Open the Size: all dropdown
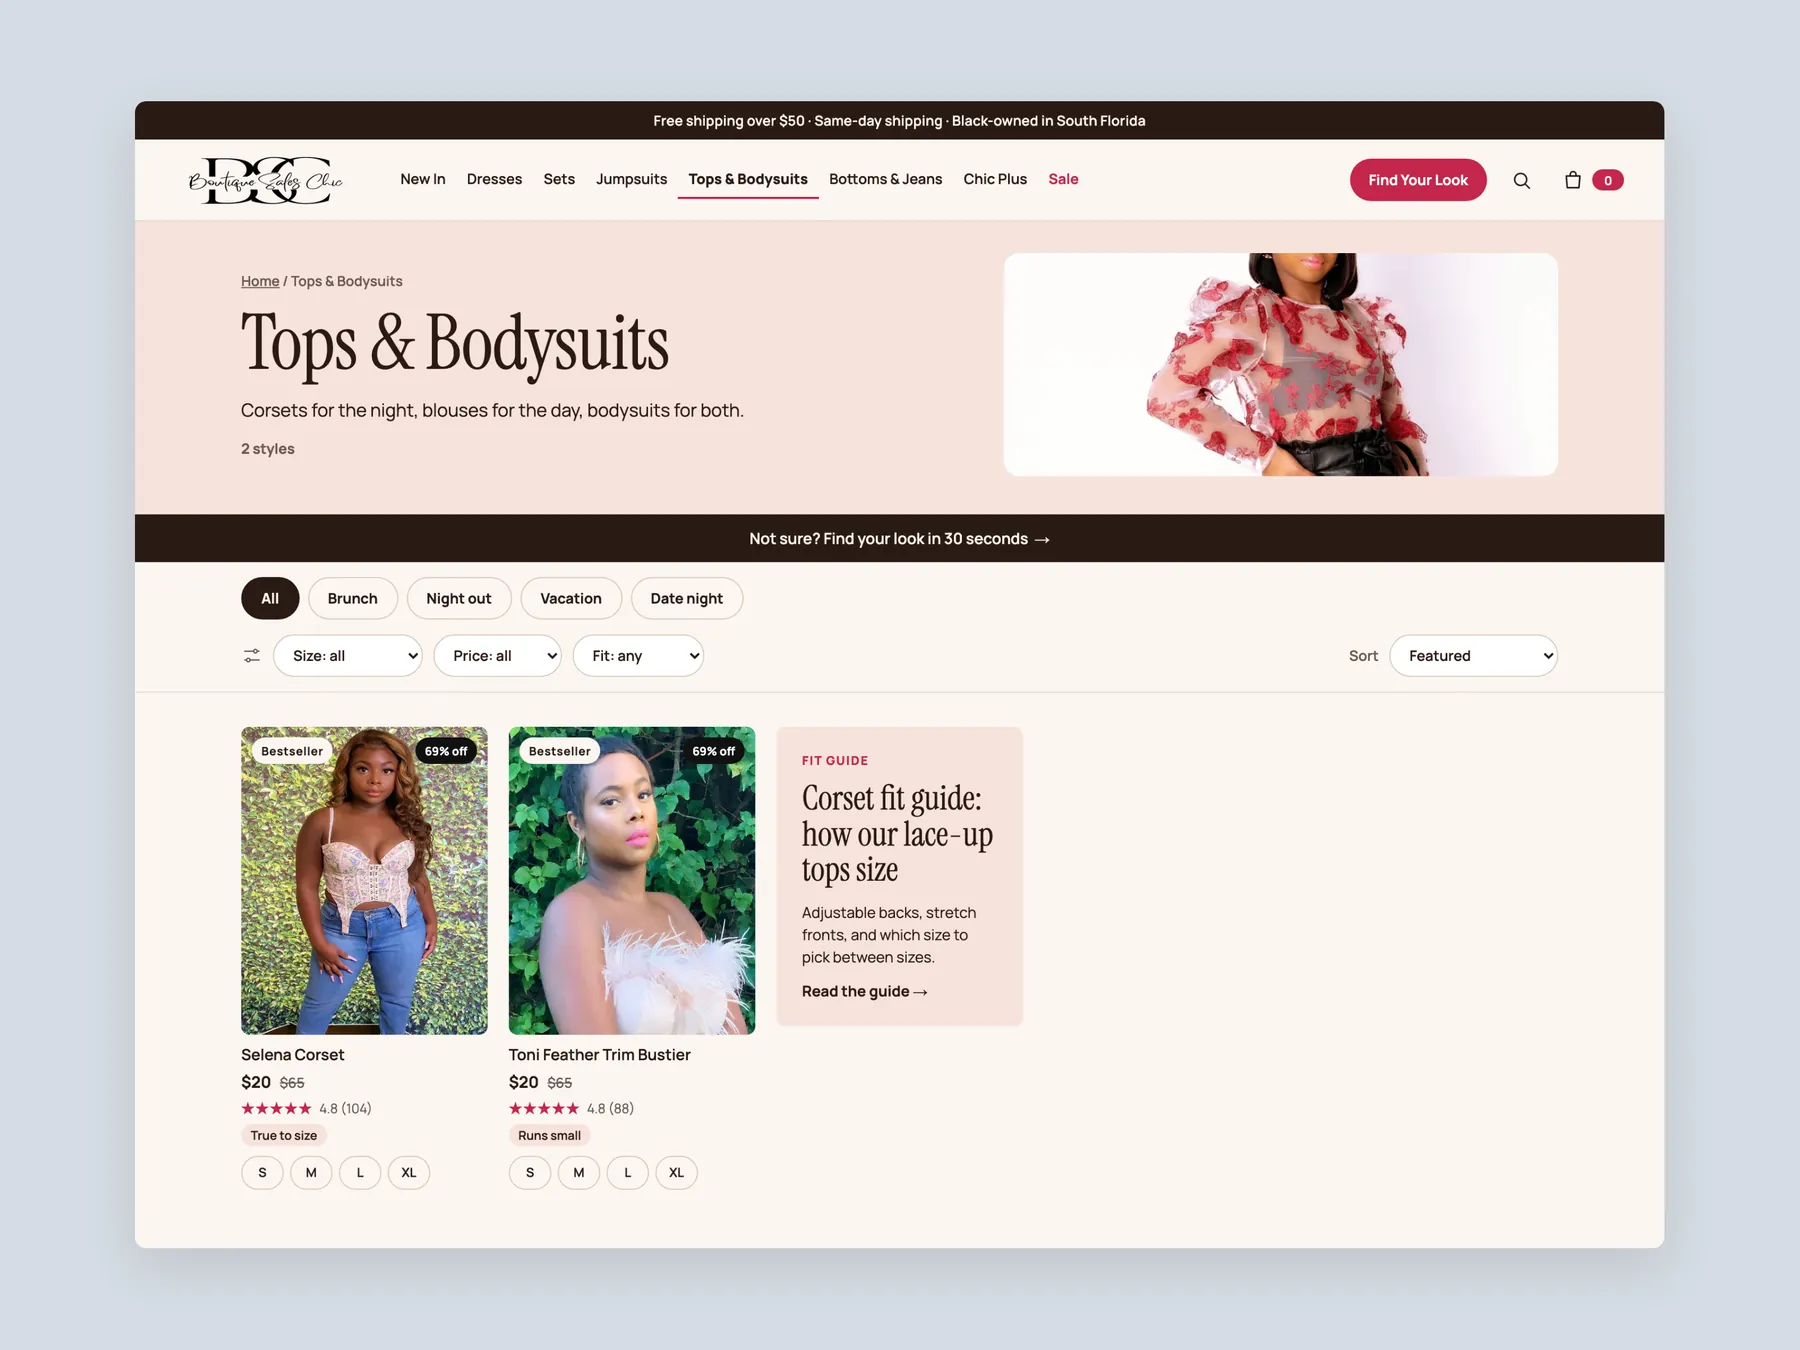1800x1350 pixels. [348, 656]
